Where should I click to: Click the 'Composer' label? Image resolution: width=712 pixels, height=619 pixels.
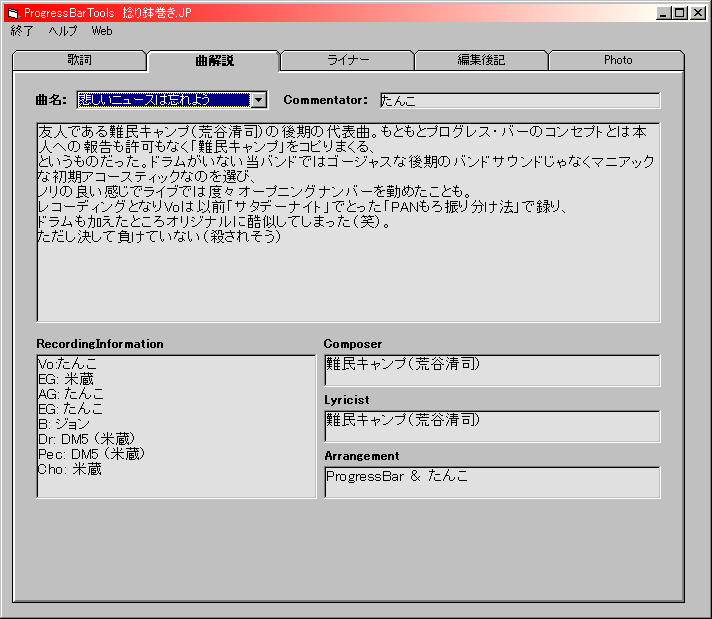coord(353,344)
